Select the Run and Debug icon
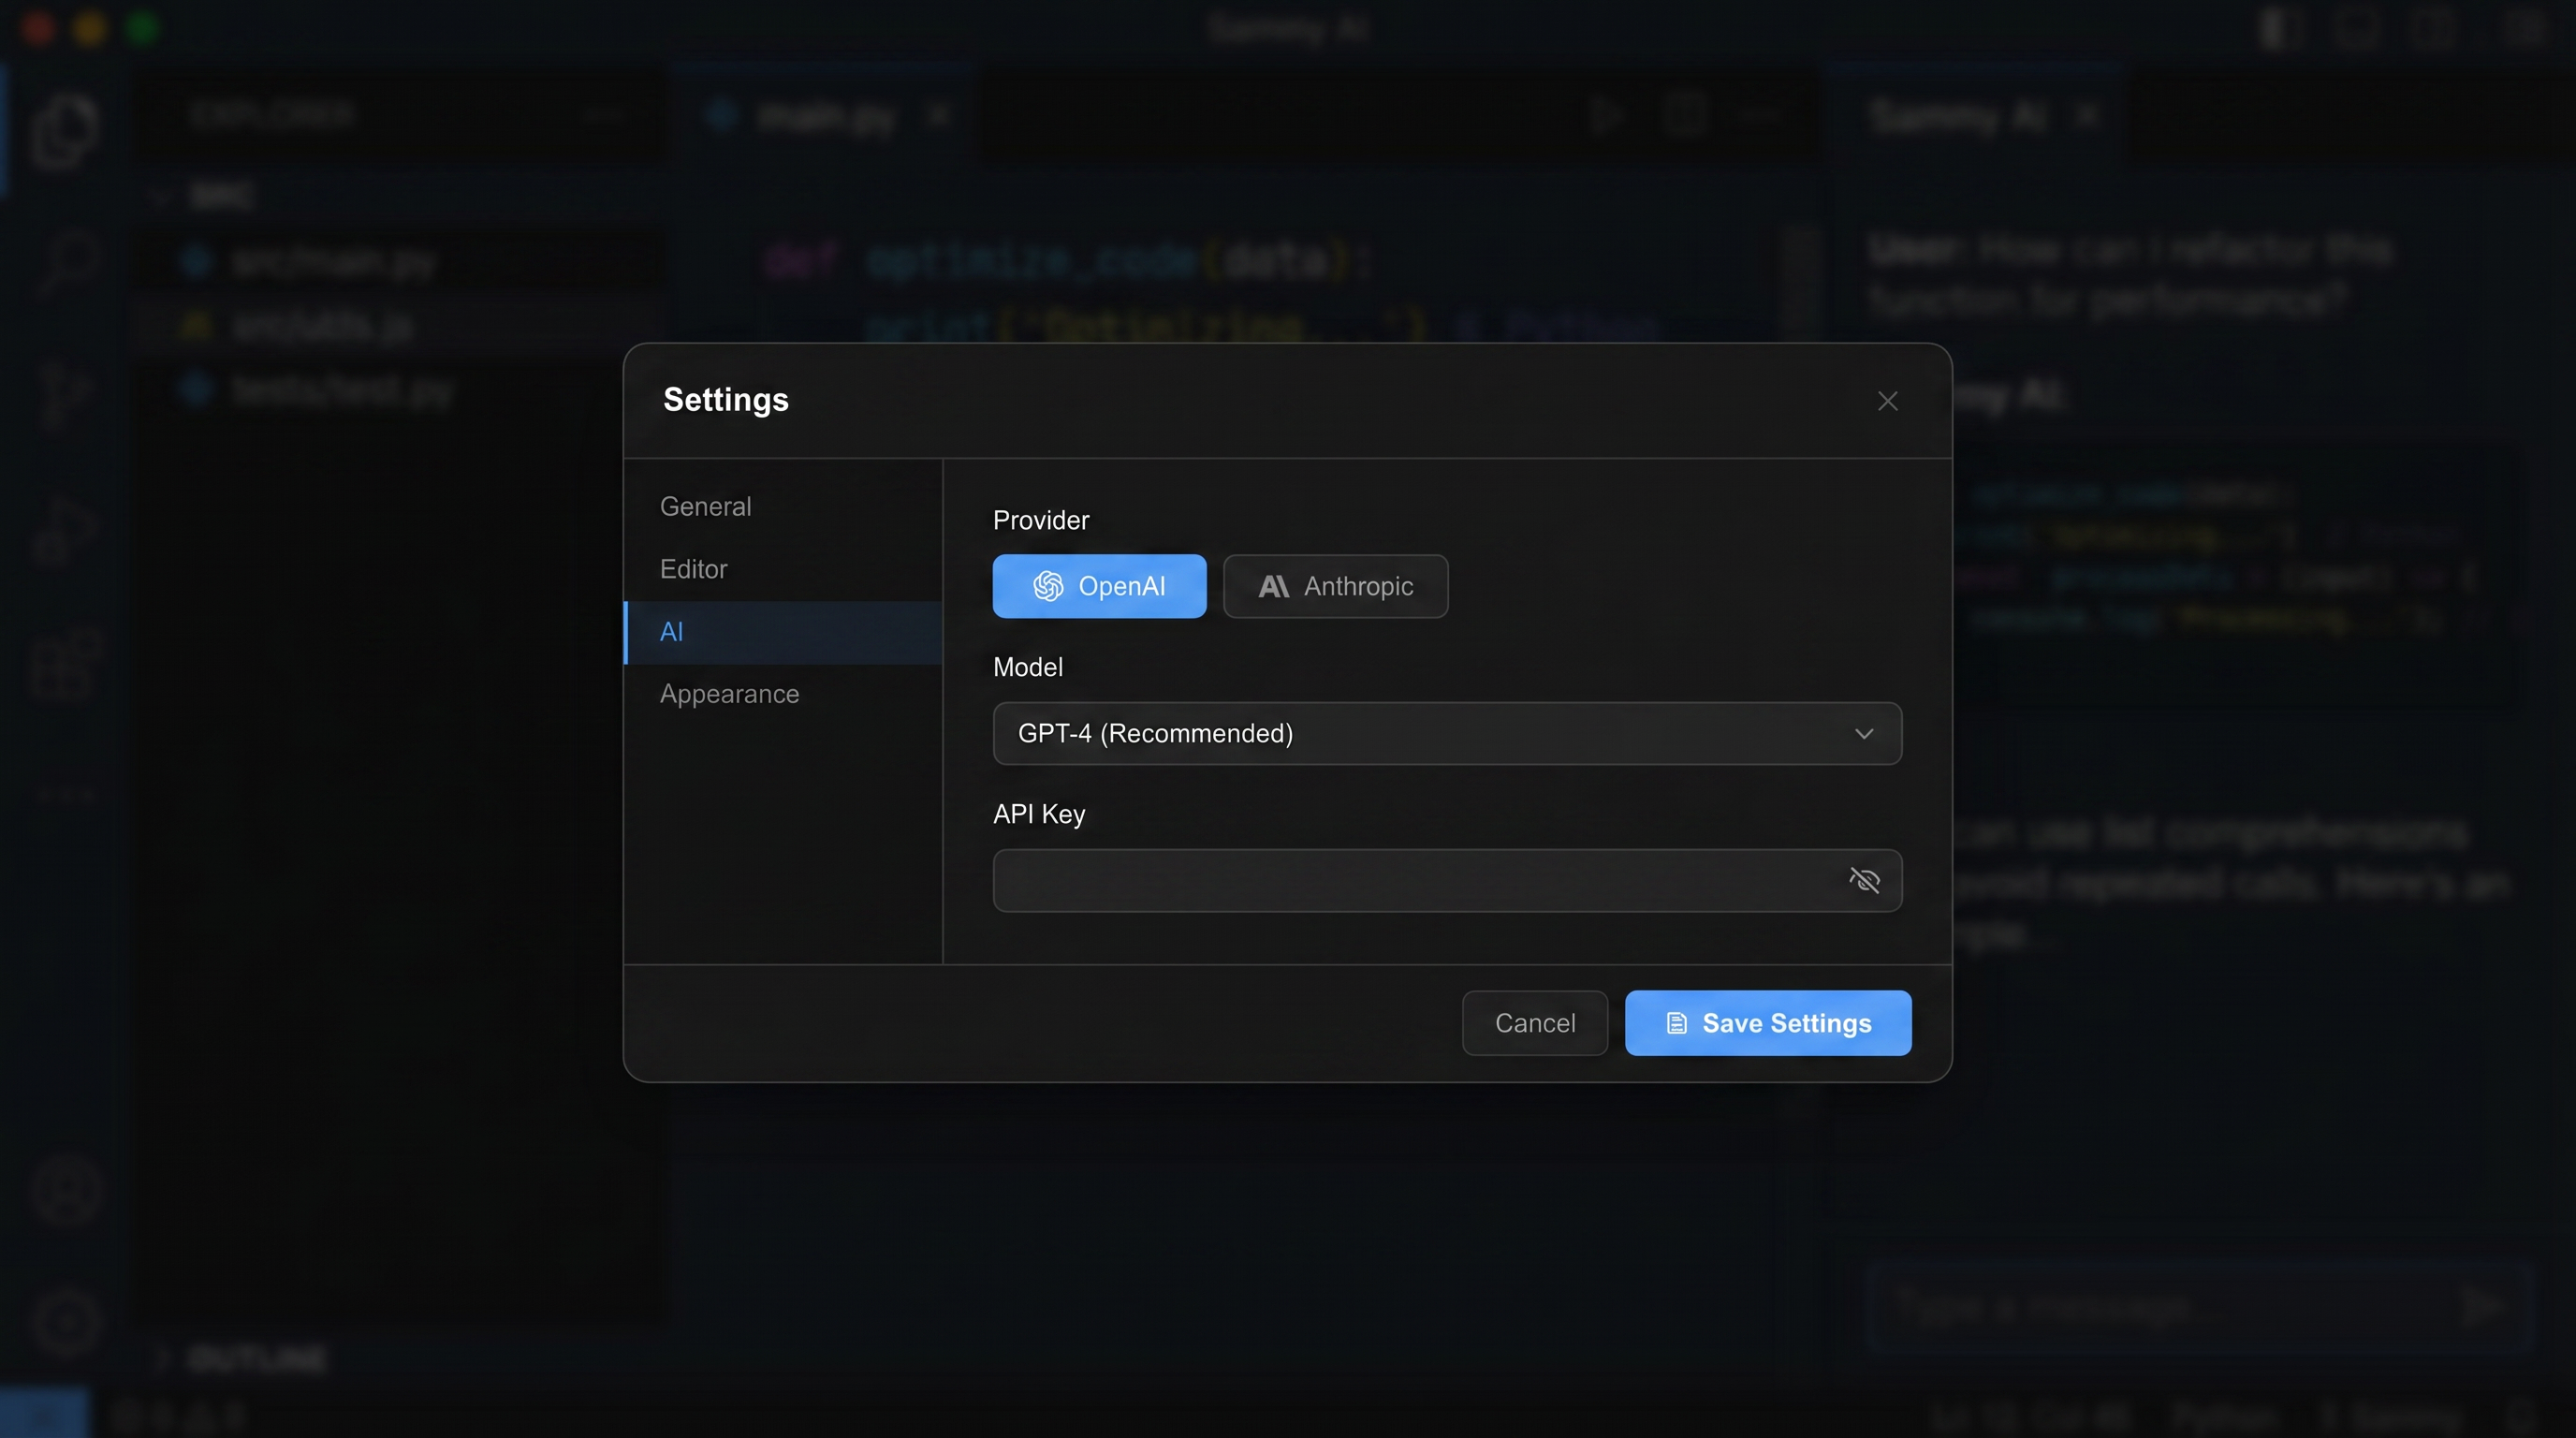 point(64,528)
